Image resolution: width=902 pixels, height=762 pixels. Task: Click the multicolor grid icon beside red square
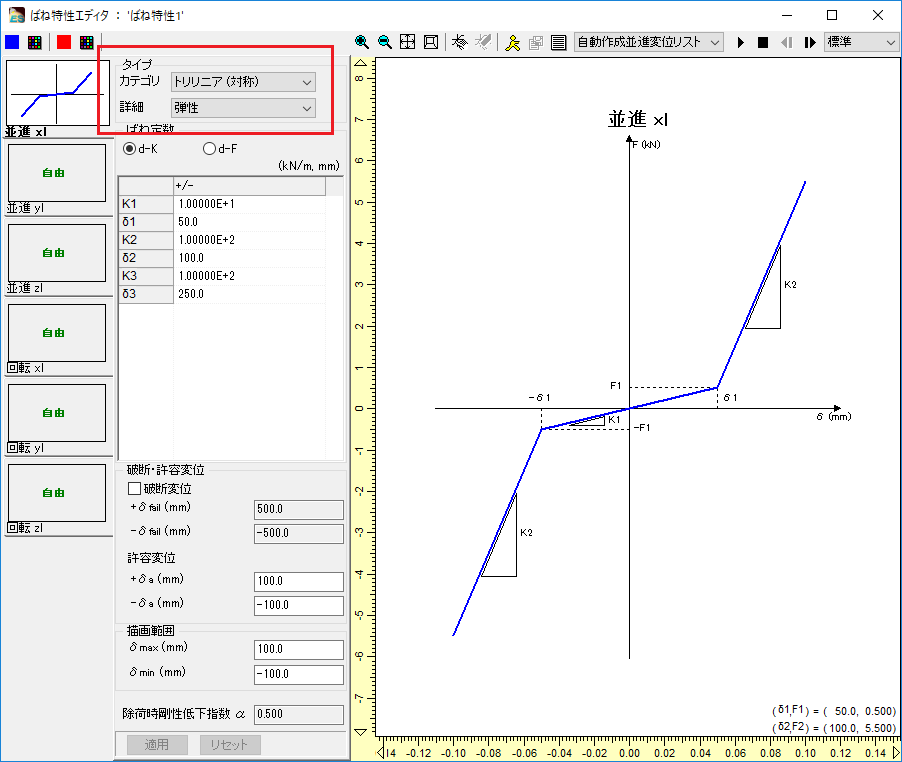[86, 42]
